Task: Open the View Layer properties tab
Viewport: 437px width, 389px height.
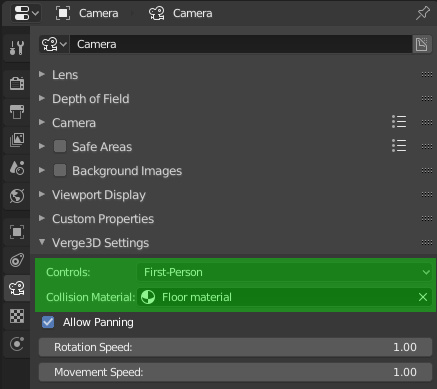Action: point(17,140)
